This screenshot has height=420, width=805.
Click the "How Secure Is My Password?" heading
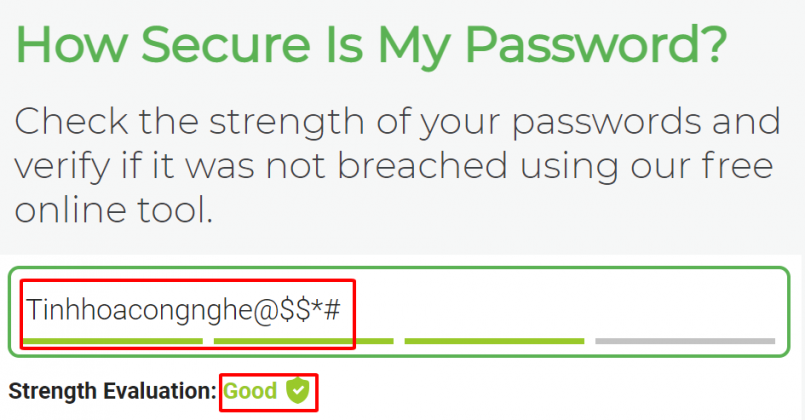pos(370,46)
